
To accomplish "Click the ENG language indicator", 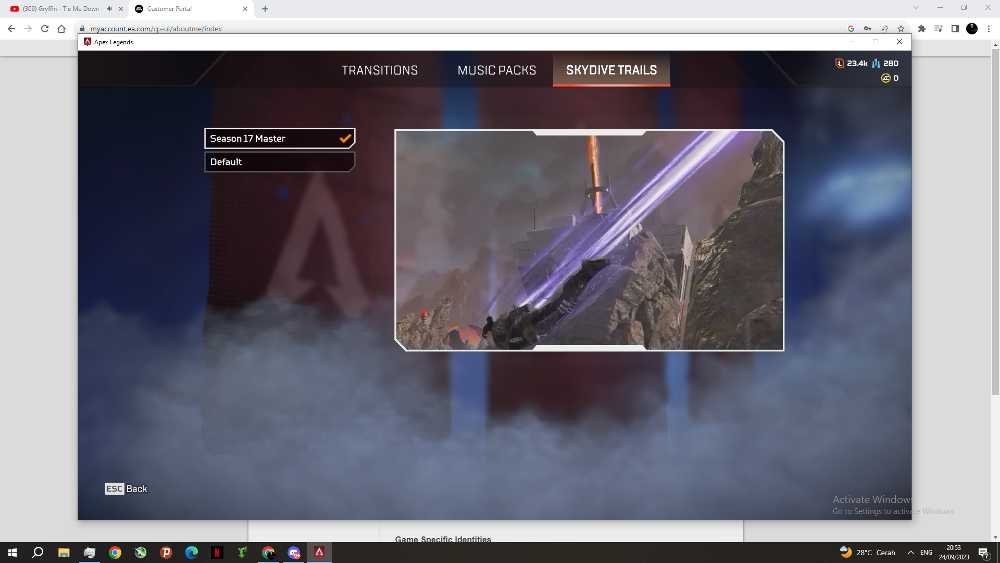I will [x=926, y=553].
